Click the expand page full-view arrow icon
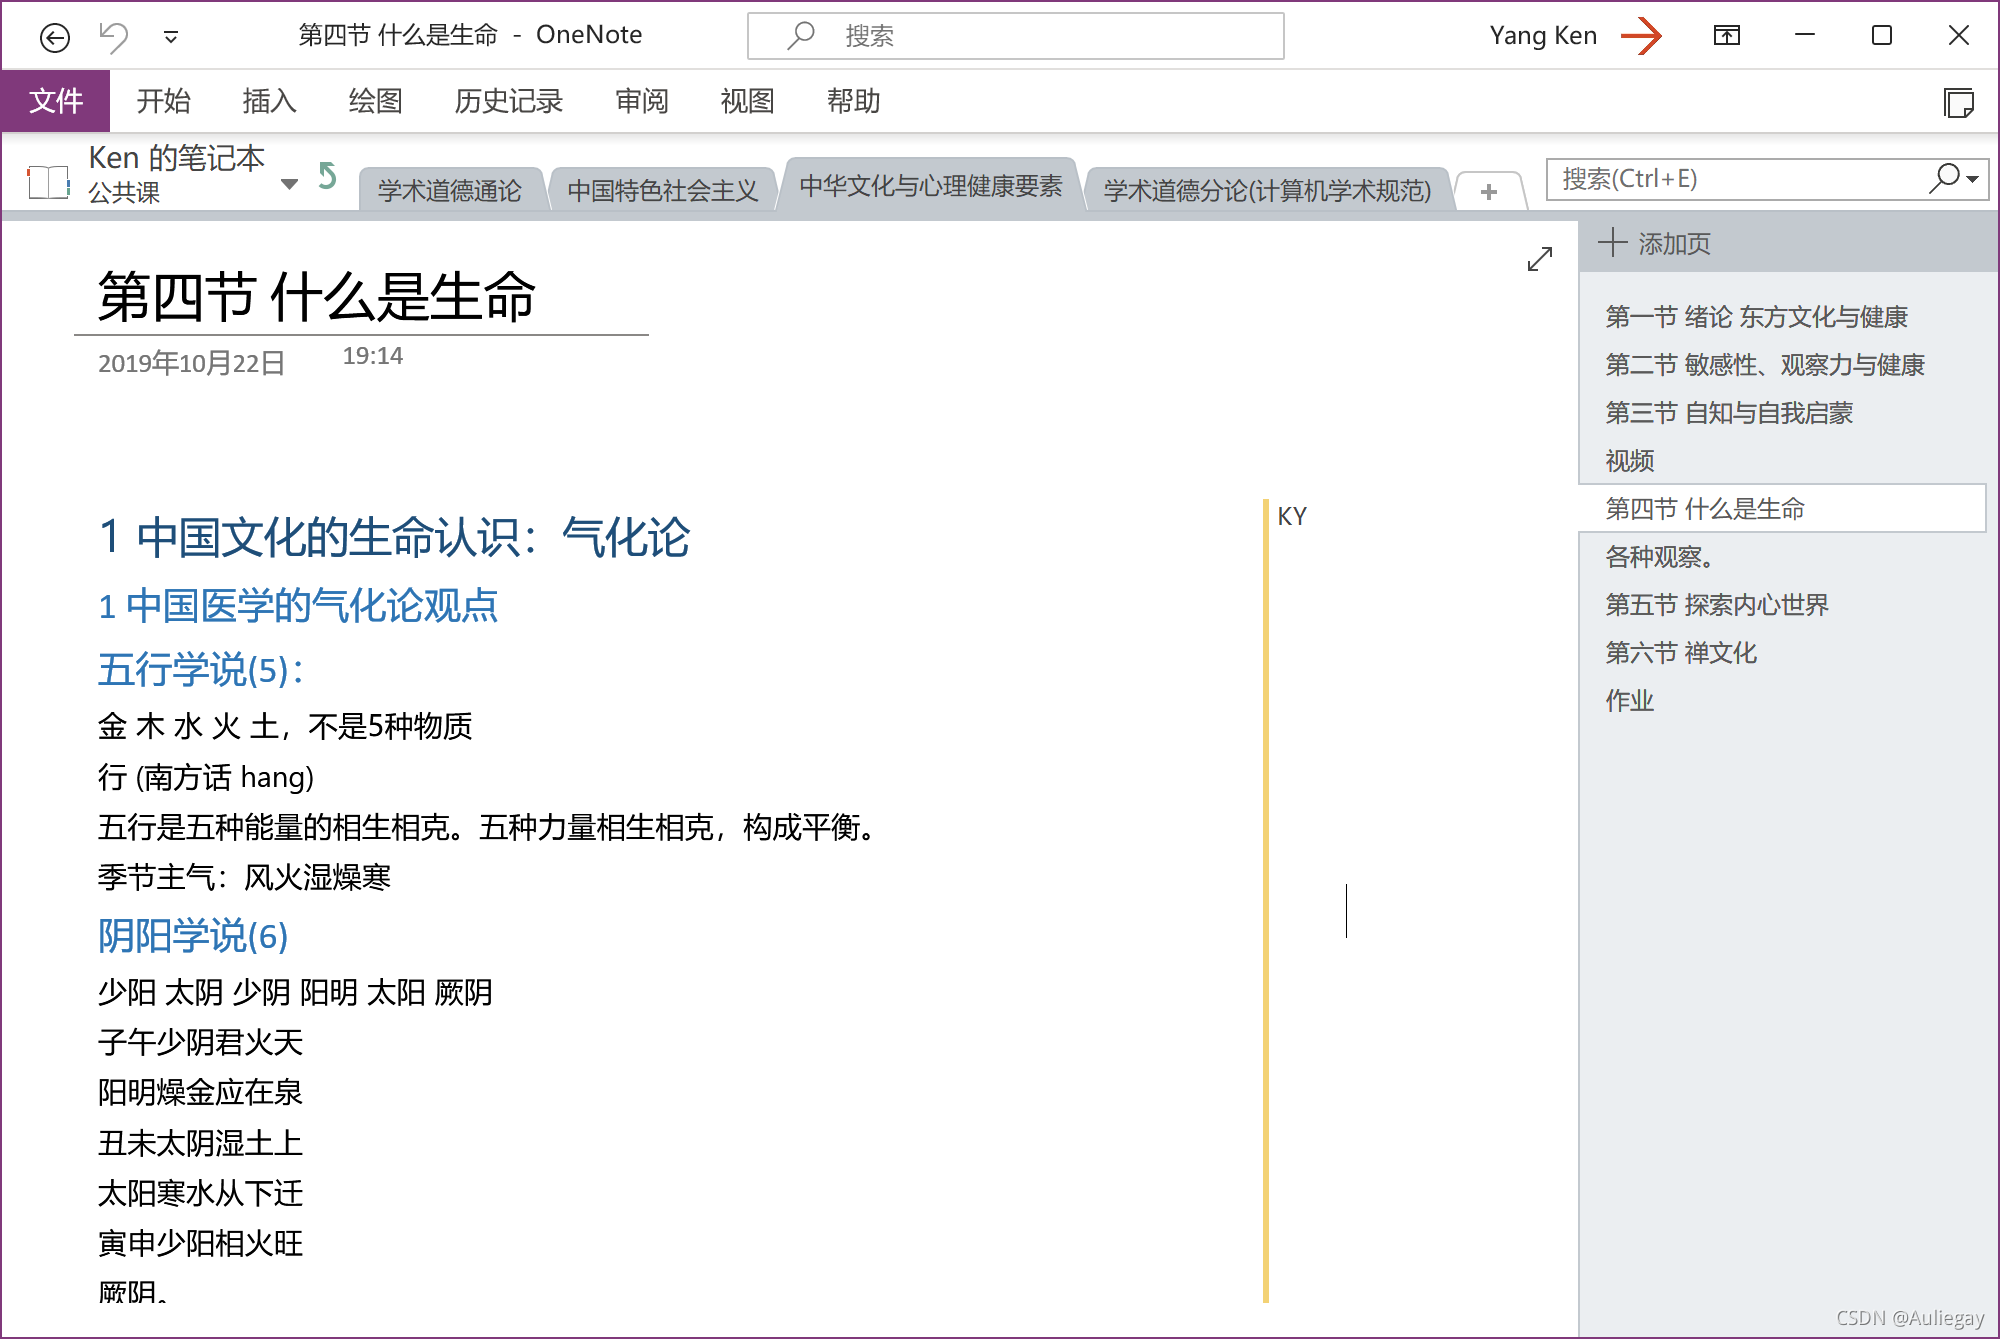Viewport: 2000px width, 1339px height. (x=1540, y=259)
